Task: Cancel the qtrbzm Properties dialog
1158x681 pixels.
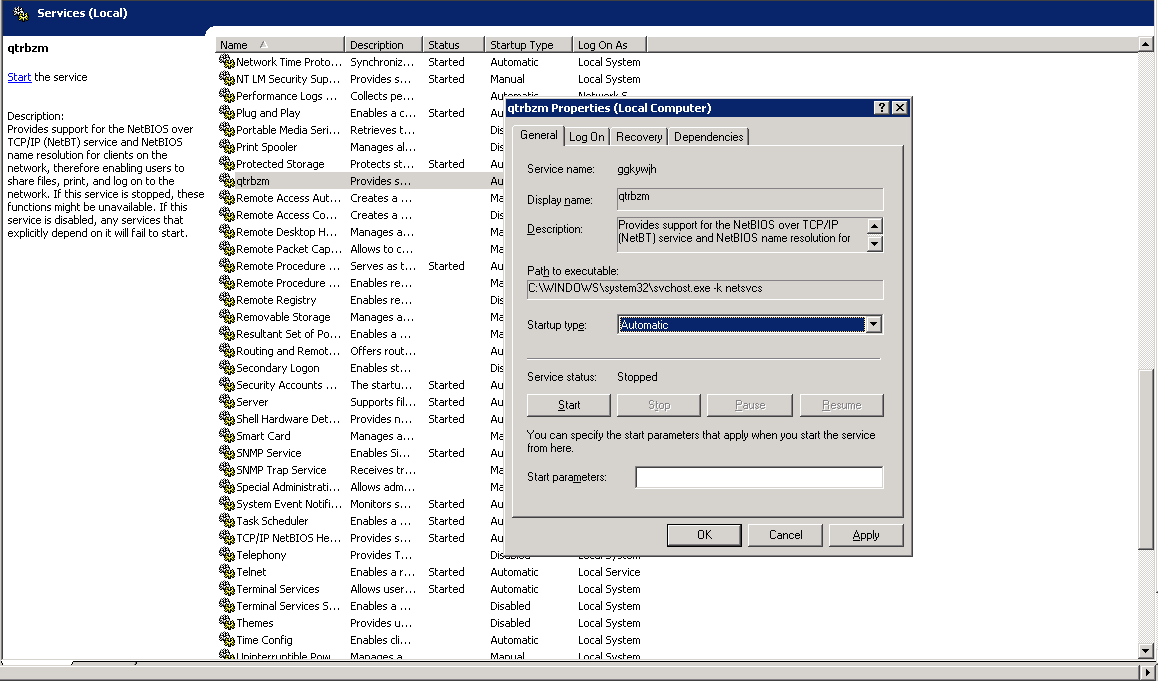Action: [785, 535]
